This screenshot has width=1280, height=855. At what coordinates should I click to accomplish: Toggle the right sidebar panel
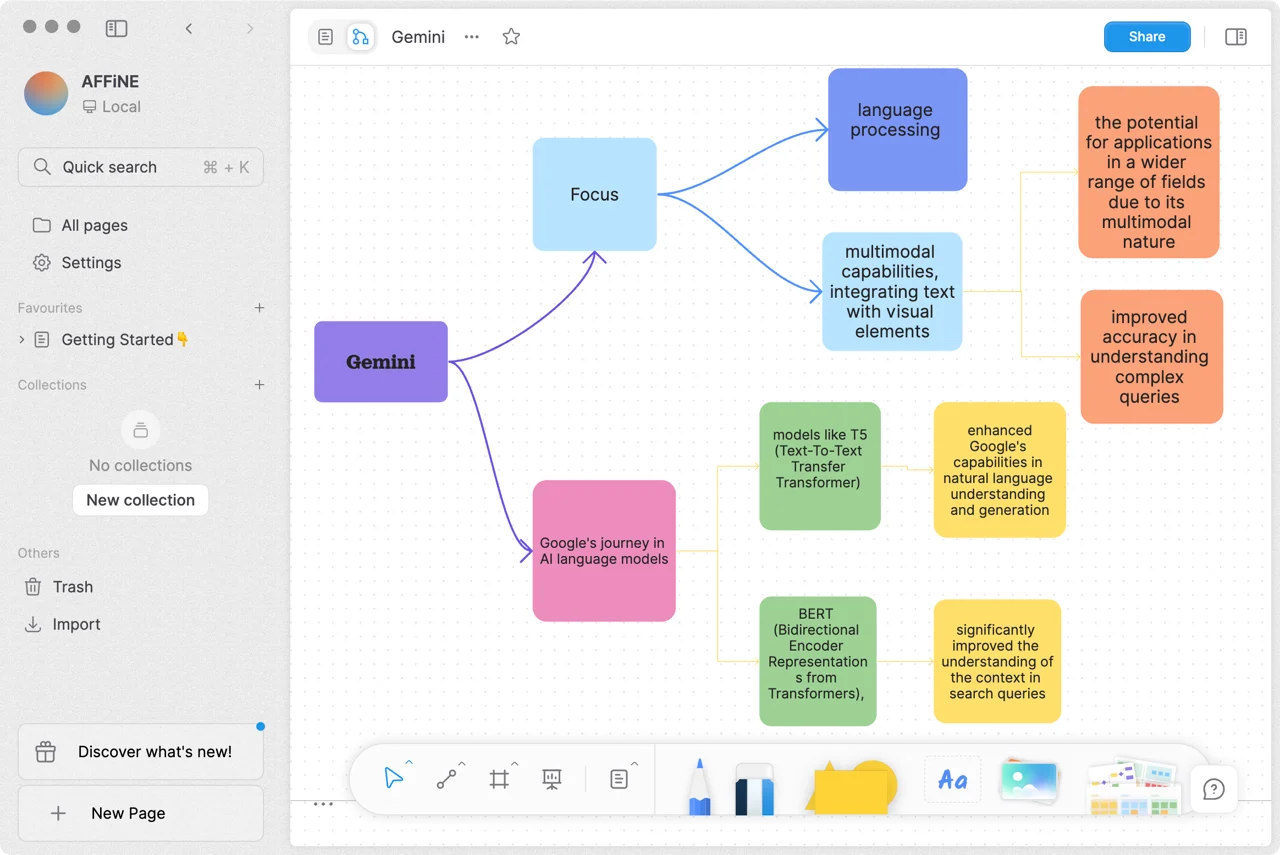(1236, 37)
